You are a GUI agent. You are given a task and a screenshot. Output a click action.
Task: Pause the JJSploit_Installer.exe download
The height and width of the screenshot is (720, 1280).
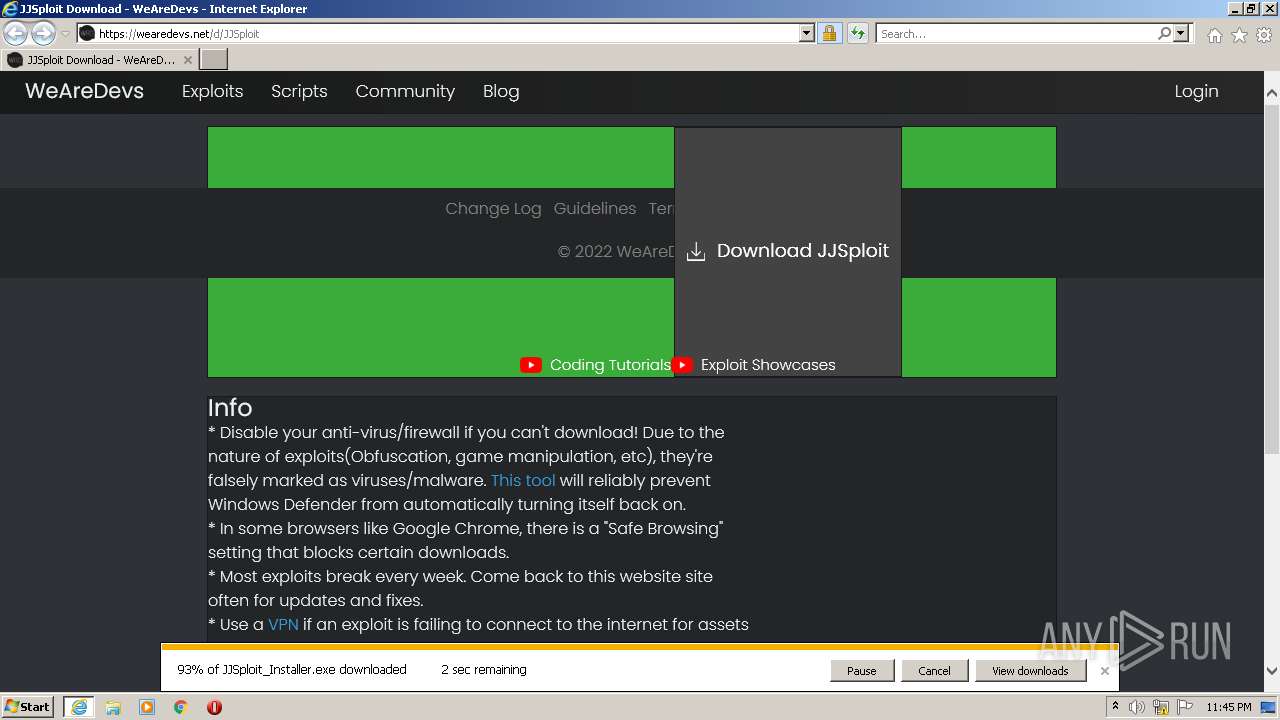[862, 671]
